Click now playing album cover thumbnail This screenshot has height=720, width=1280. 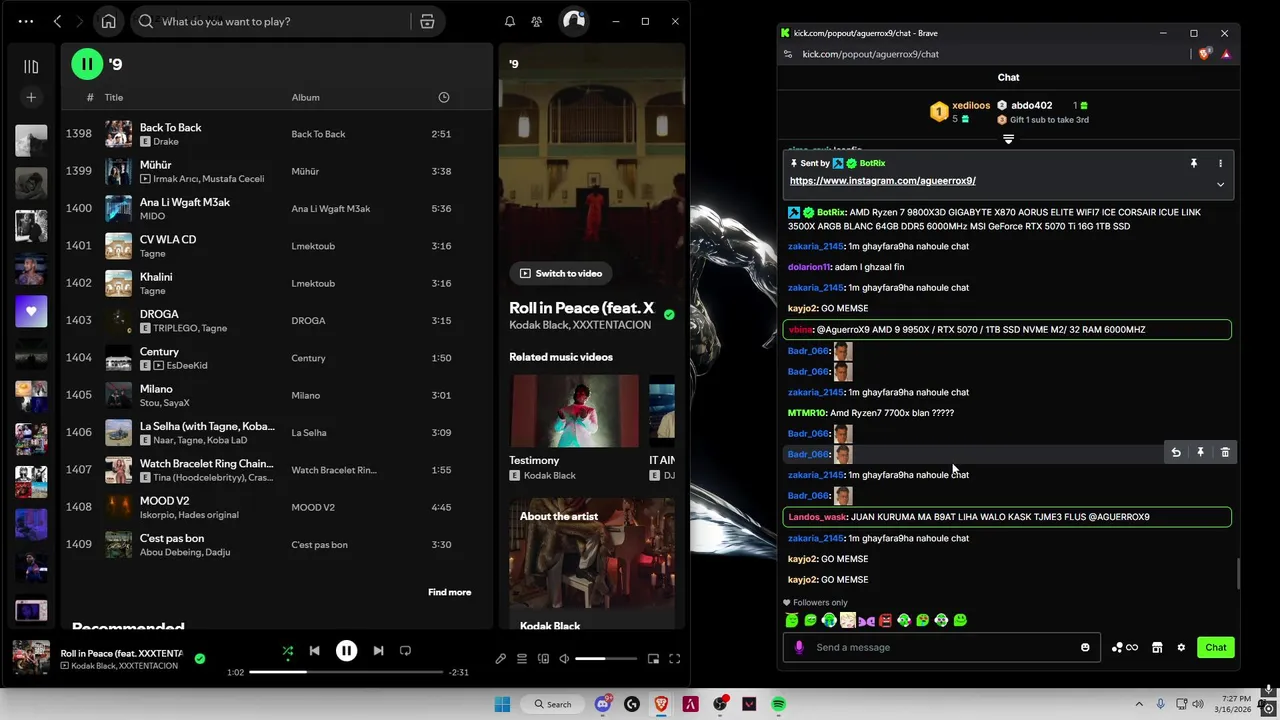(31, 658)
